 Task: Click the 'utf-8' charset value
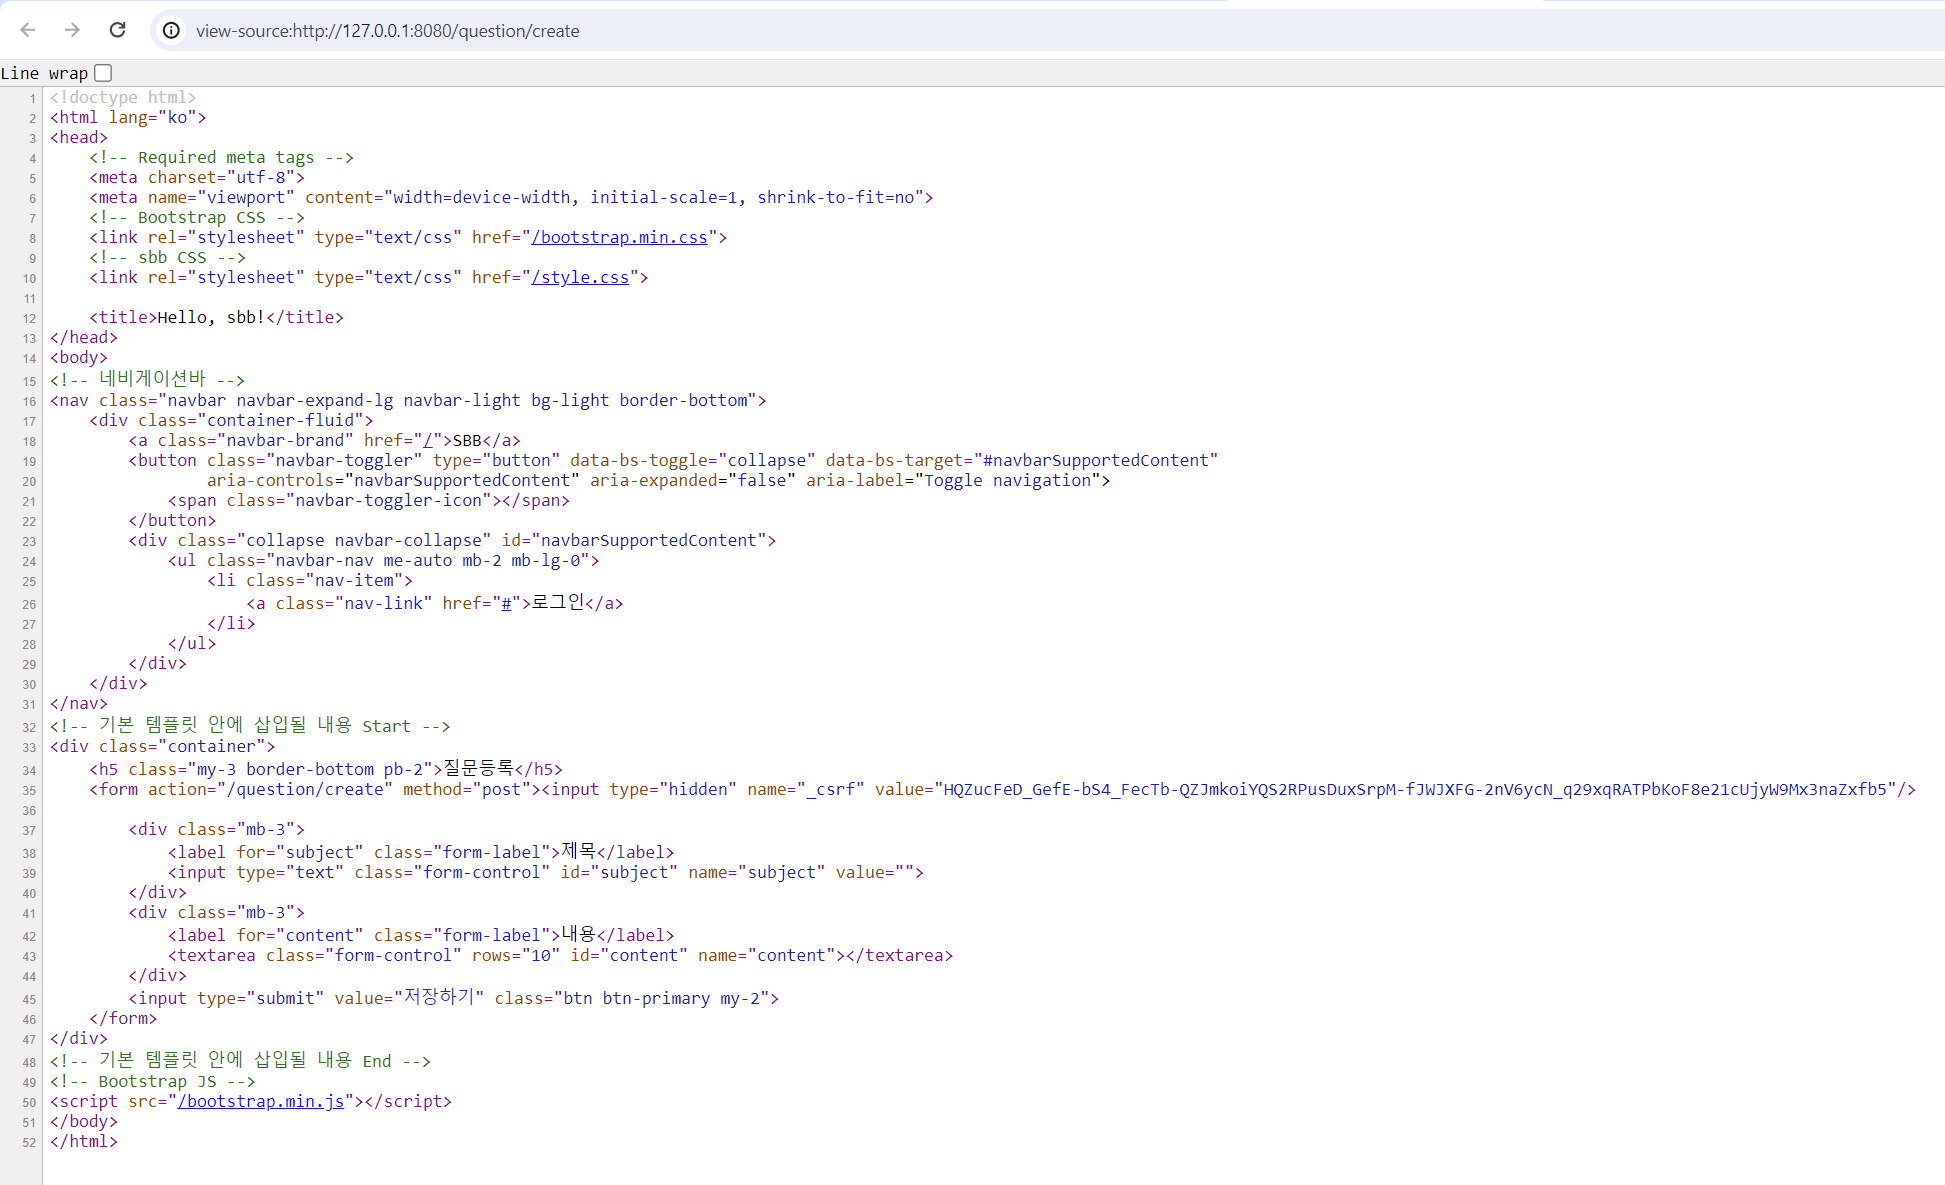(x=260, y=177)
